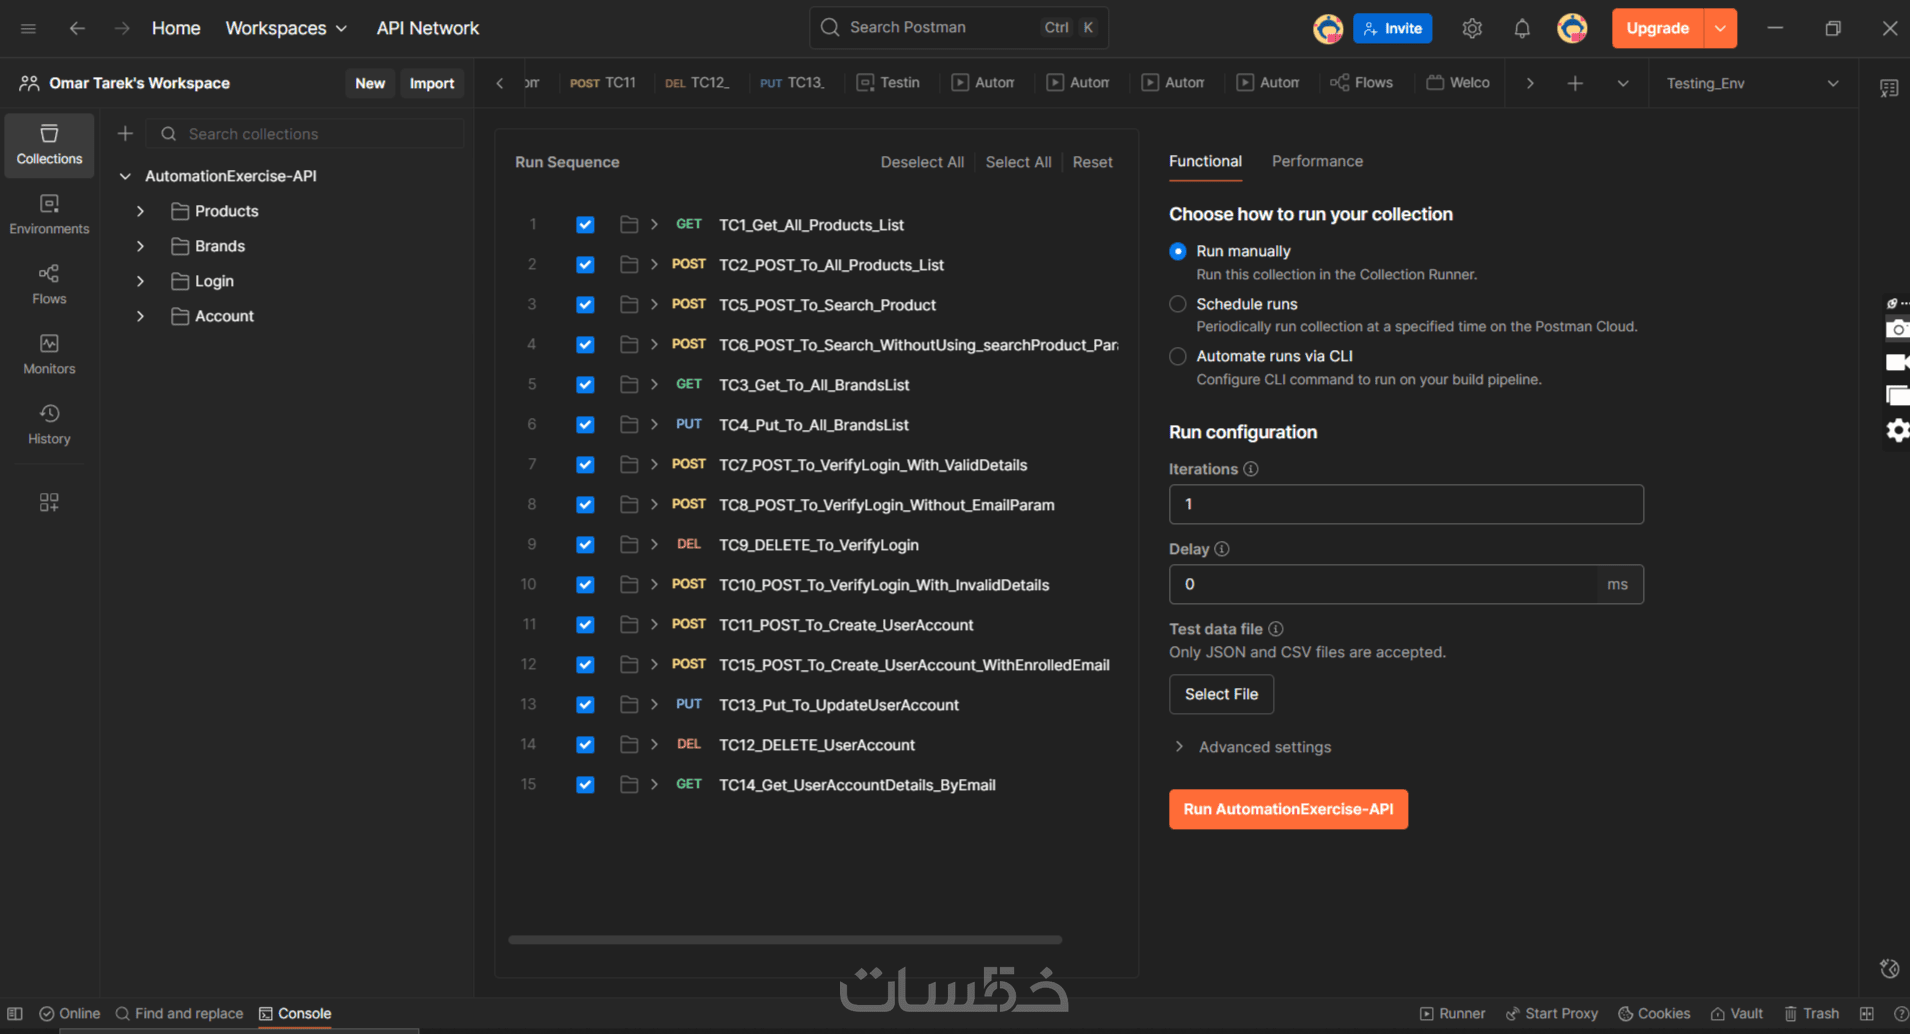Click the user avatar in the header

point(1572,28)
